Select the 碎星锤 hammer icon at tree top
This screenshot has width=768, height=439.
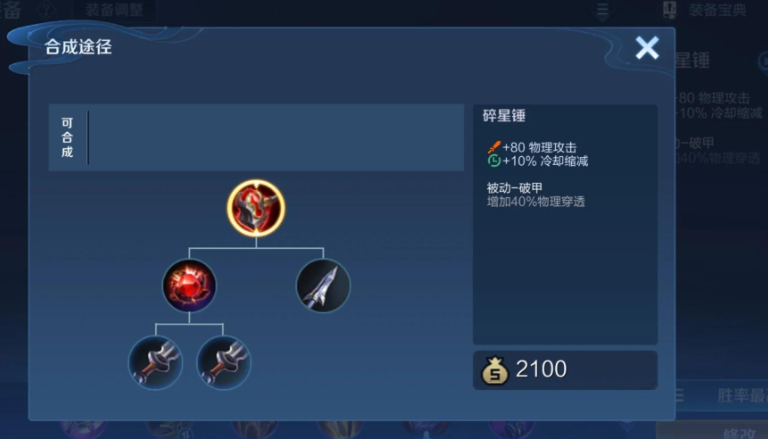pos(256,208)
